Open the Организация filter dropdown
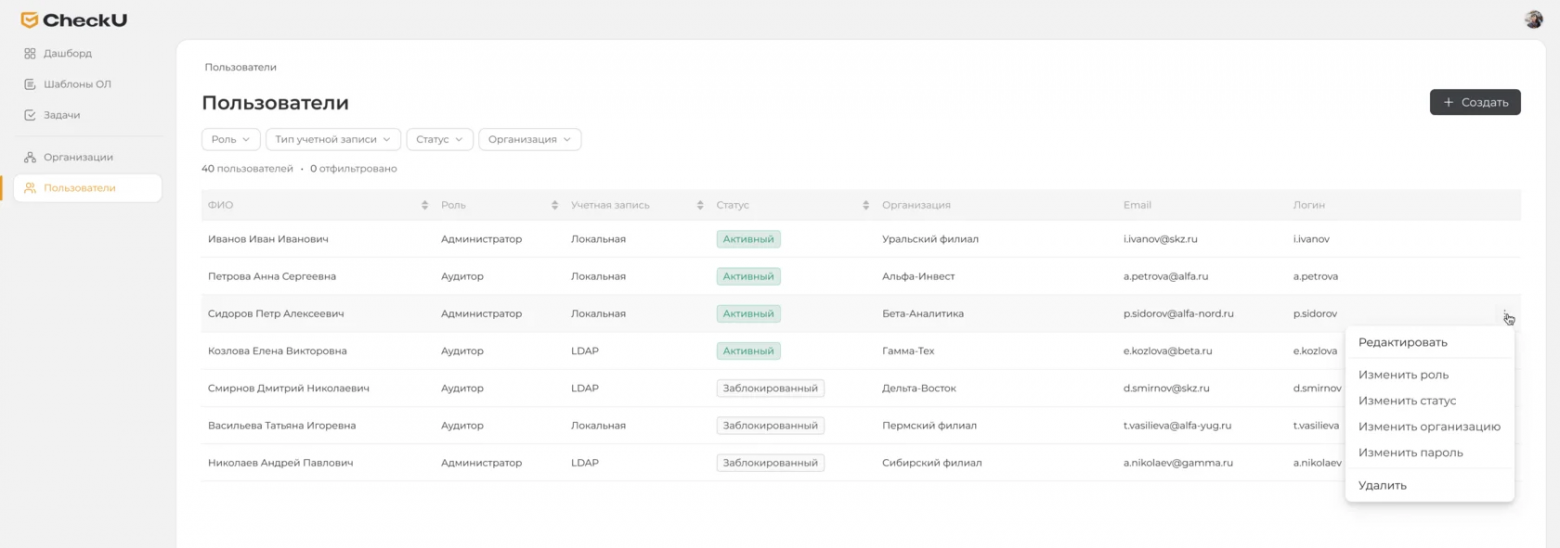Viewport: 1560px width, 548px height. click(x=529, y=140)
